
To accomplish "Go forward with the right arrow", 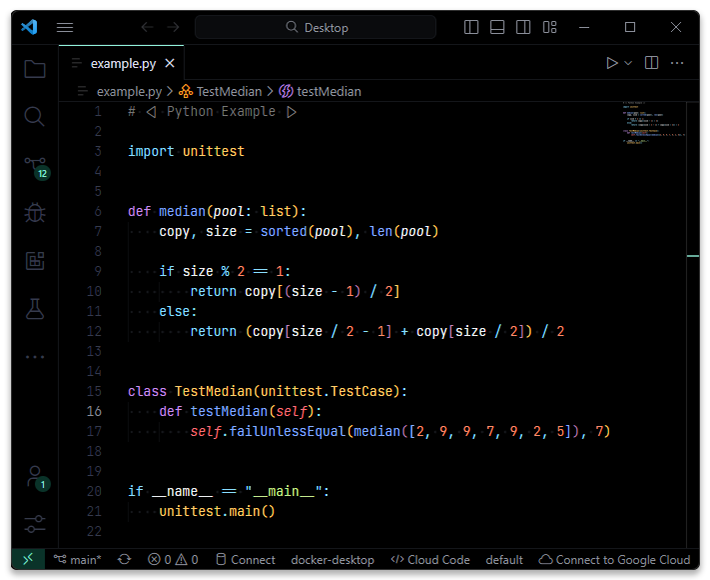I will tap(173, 28).
